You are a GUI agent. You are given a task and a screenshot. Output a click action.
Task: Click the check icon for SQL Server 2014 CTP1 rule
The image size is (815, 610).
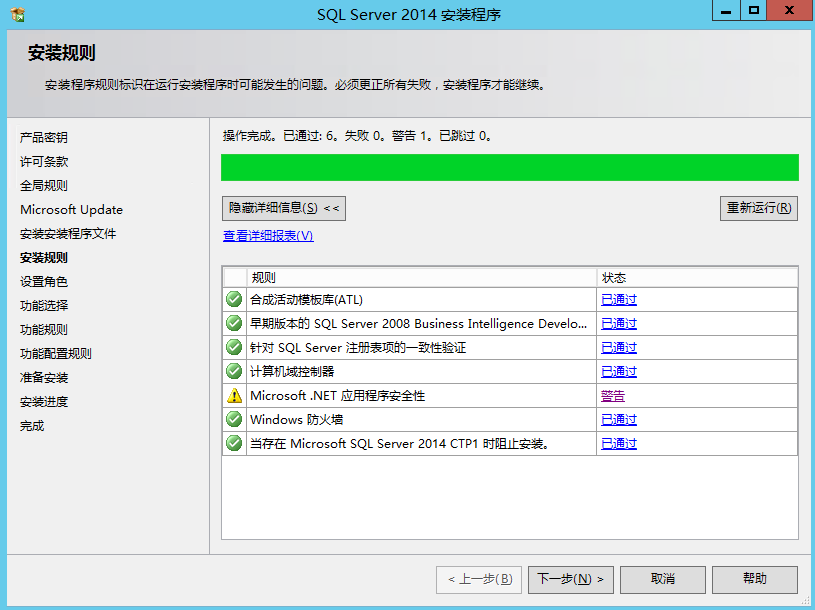[234, 443]
